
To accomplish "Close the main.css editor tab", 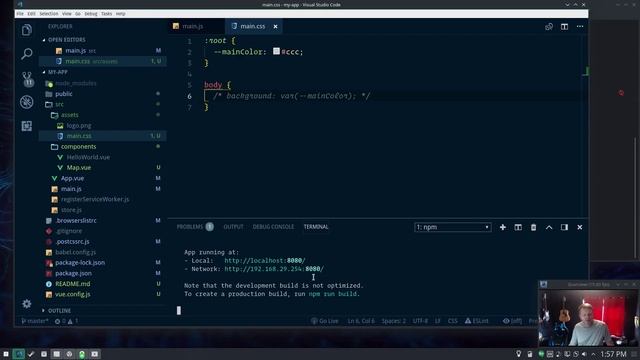I will pyautogui.click(x=276, y=27).
